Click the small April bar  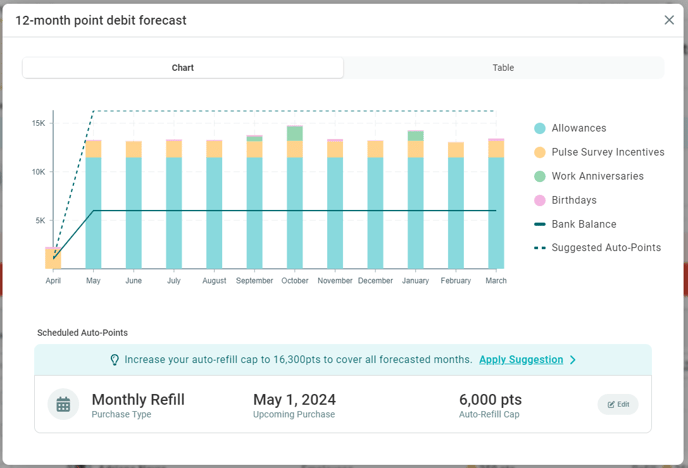point(53,259)
